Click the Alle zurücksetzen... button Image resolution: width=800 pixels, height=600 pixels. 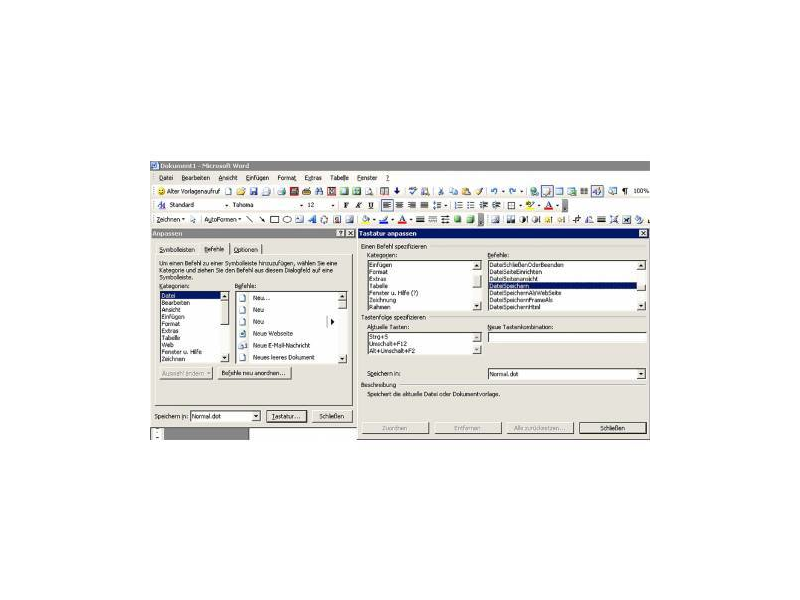[539, 428]
